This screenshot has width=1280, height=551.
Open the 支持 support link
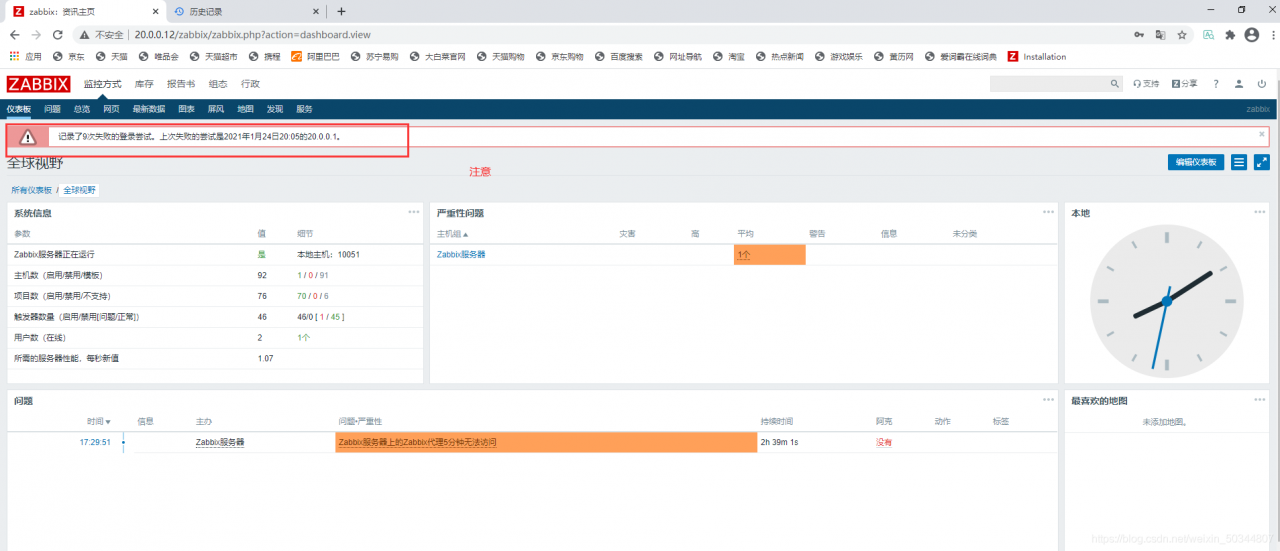[1146, 84]
